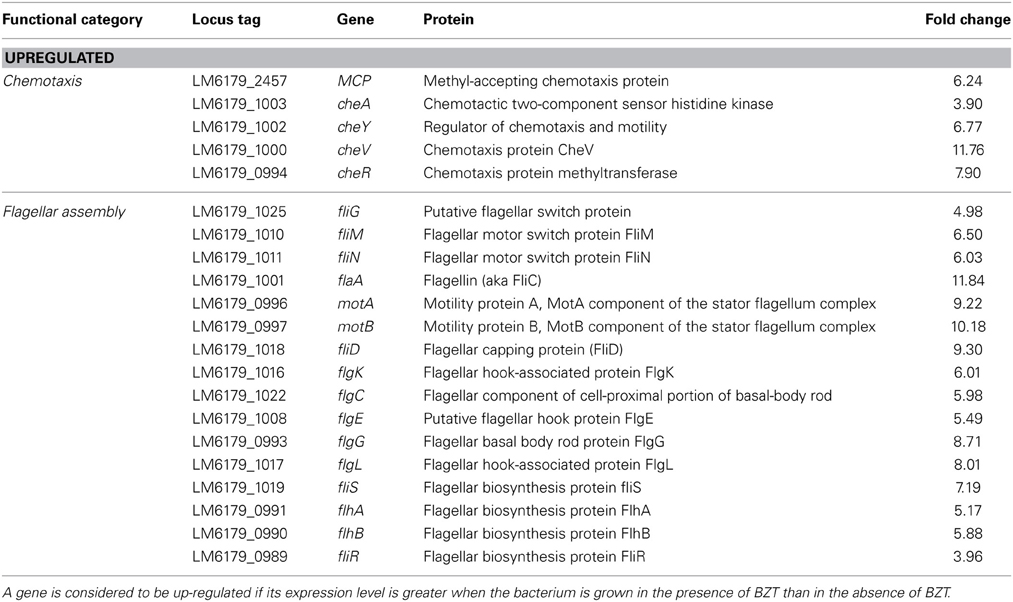Click locus tag LM6179_2457
The height and width of the screenshot is (602, 1013).
(x=239, y=81)
